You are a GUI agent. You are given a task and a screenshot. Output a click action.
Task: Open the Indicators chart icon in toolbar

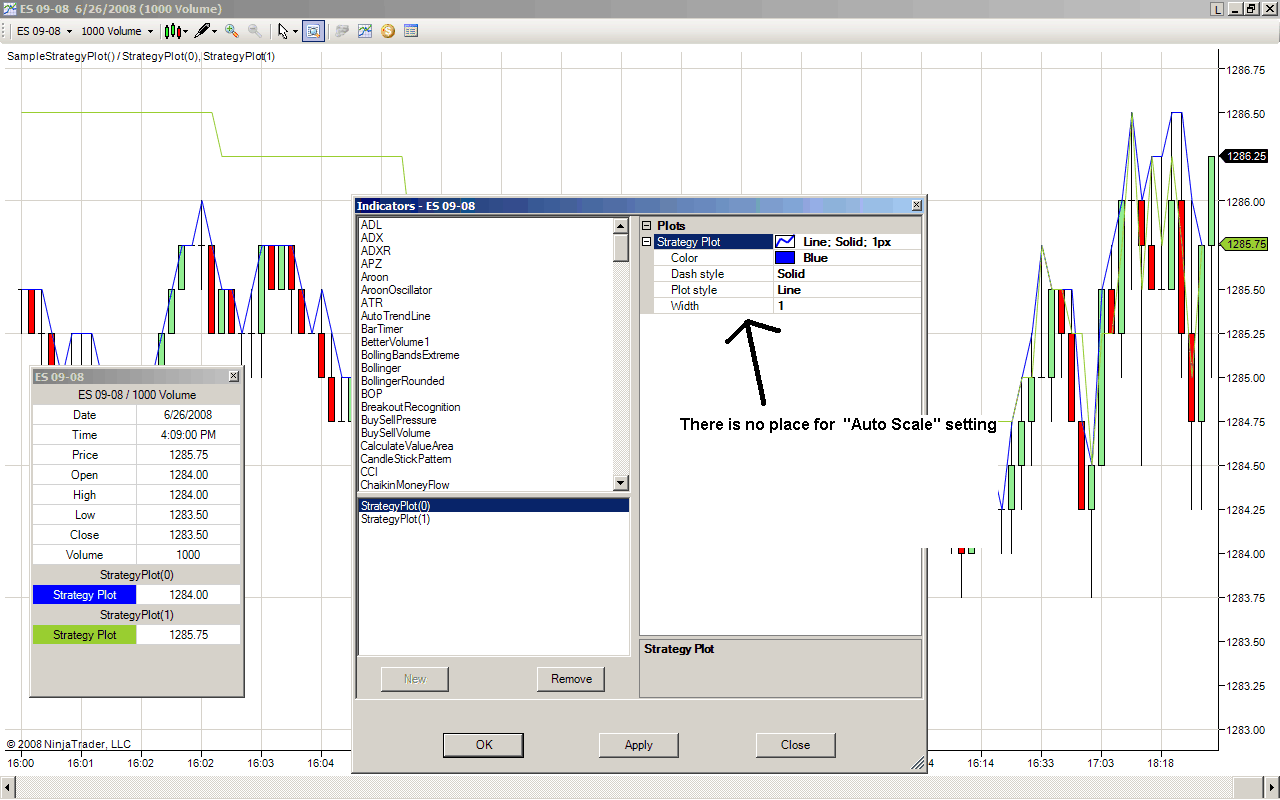click(x=365, y=31)
